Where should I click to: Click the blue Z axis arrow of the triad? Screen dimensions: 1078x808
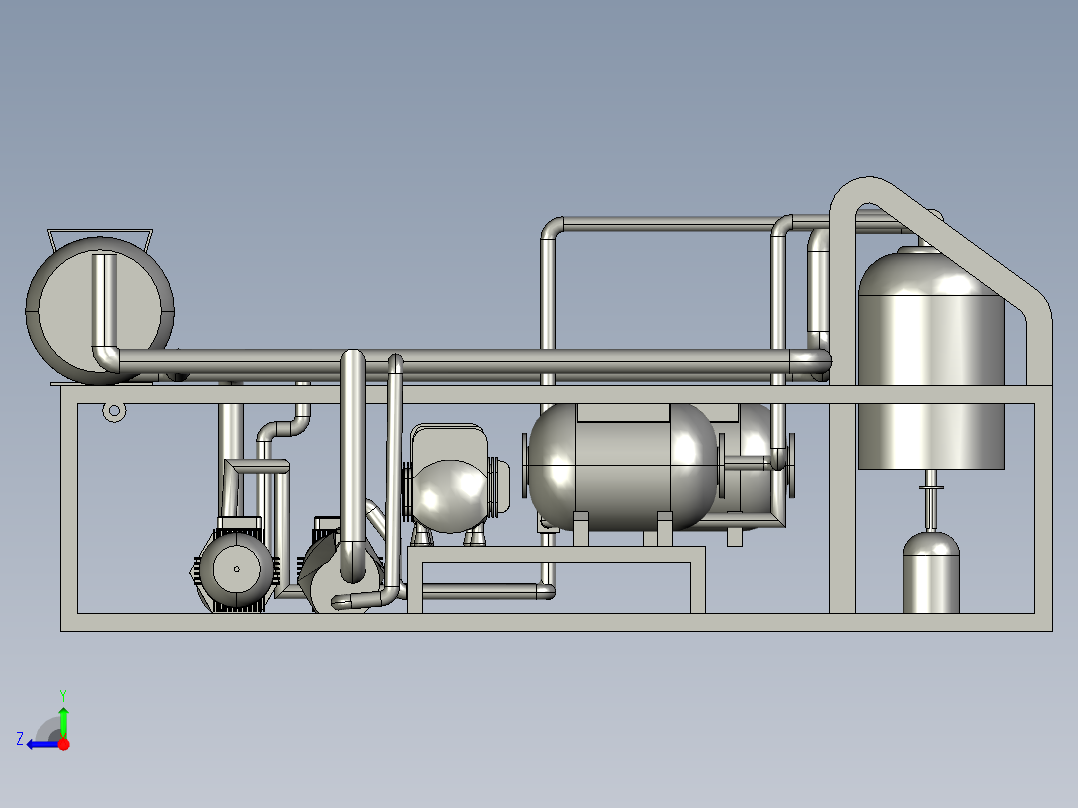(x=41, y=745)
